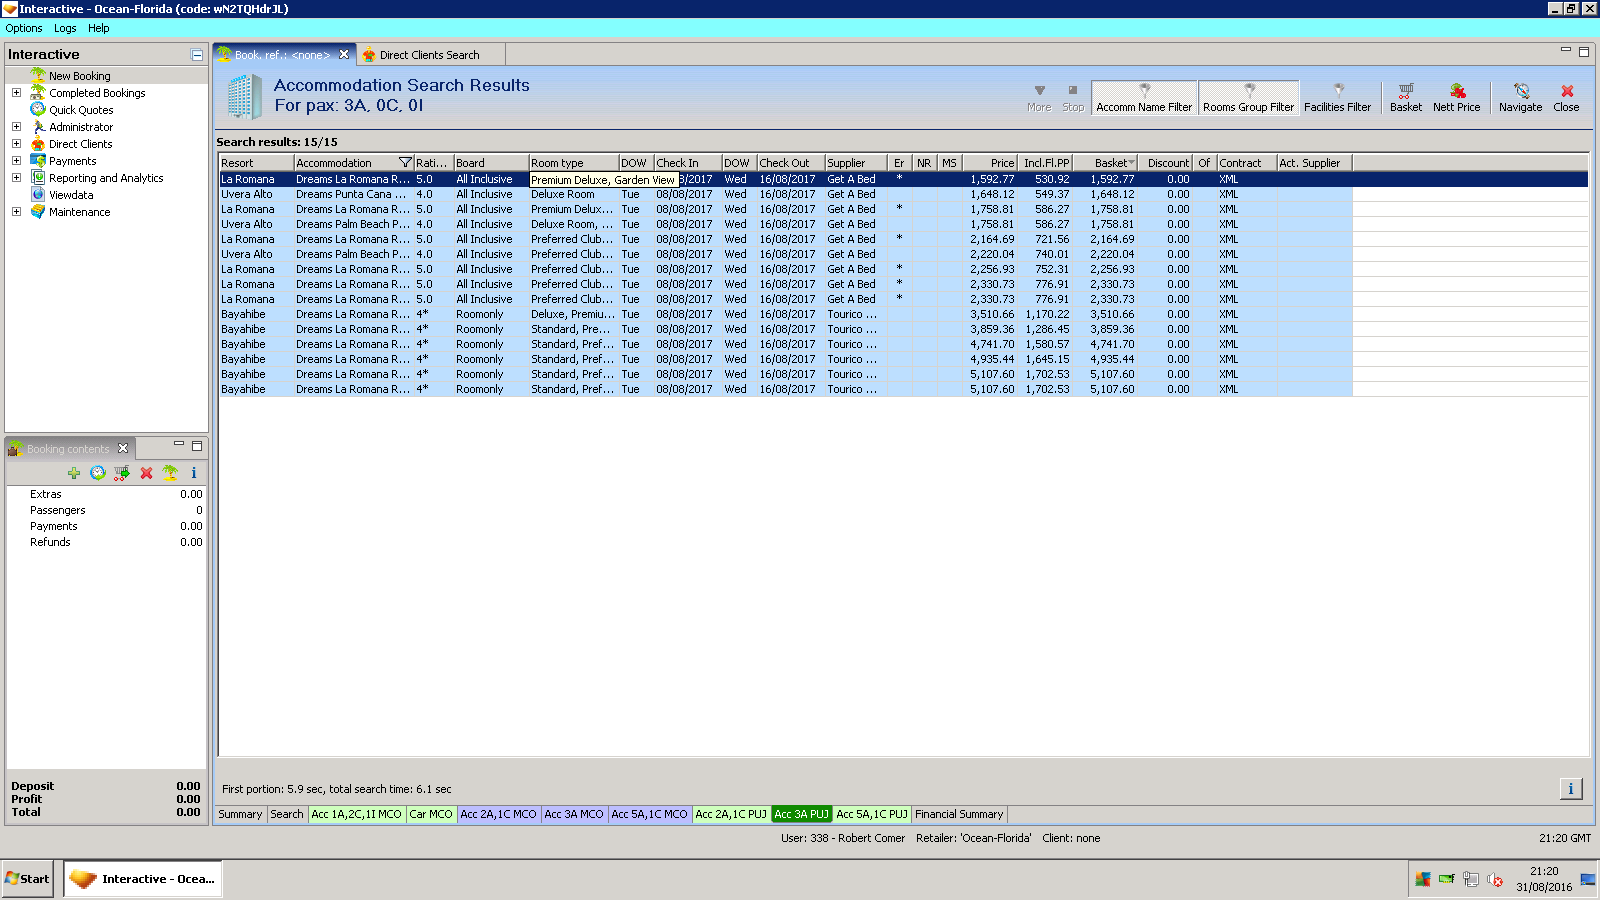1600x900 pixels.
Task: Expand the Reporting and Analytics node
Action: point(16,178)
